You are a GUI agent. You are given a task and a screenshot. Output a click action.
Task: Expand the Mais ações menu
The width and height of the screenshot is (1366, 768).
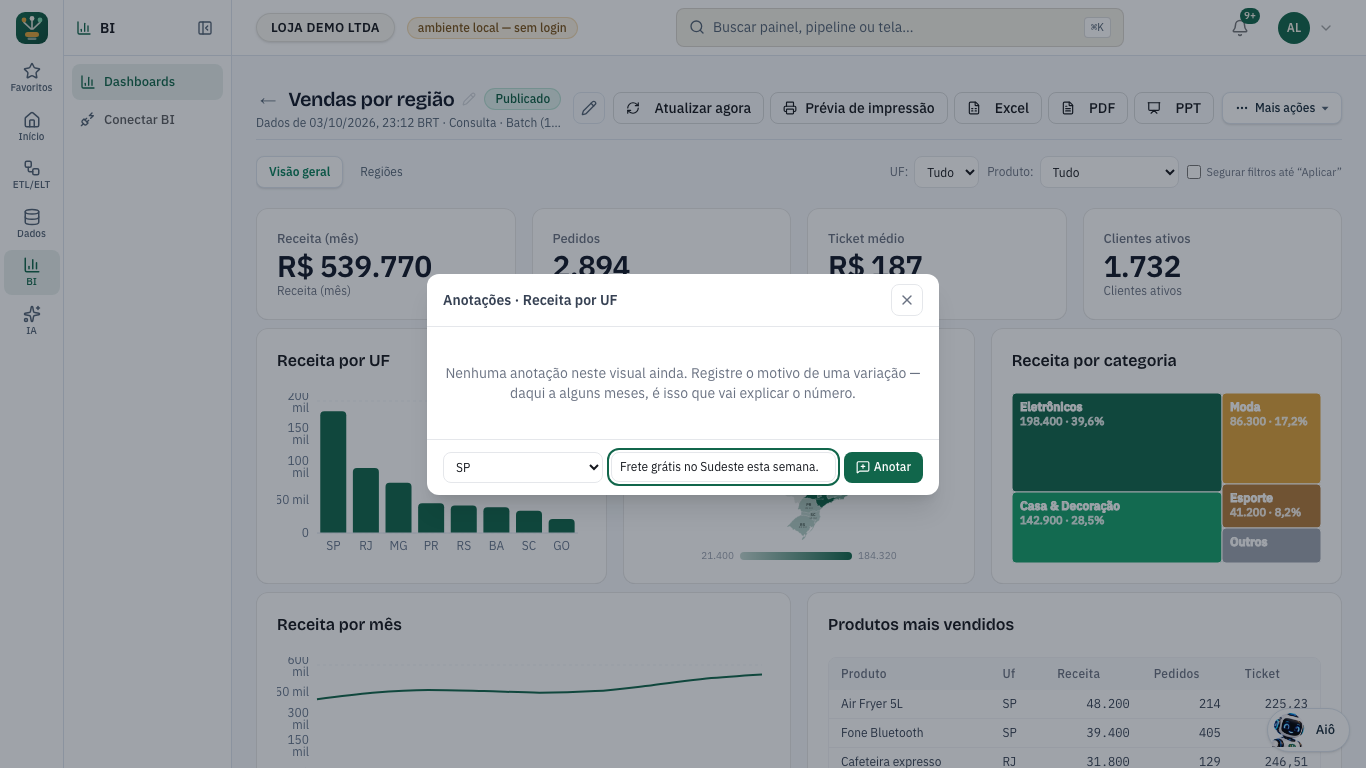click(1282, 108)
